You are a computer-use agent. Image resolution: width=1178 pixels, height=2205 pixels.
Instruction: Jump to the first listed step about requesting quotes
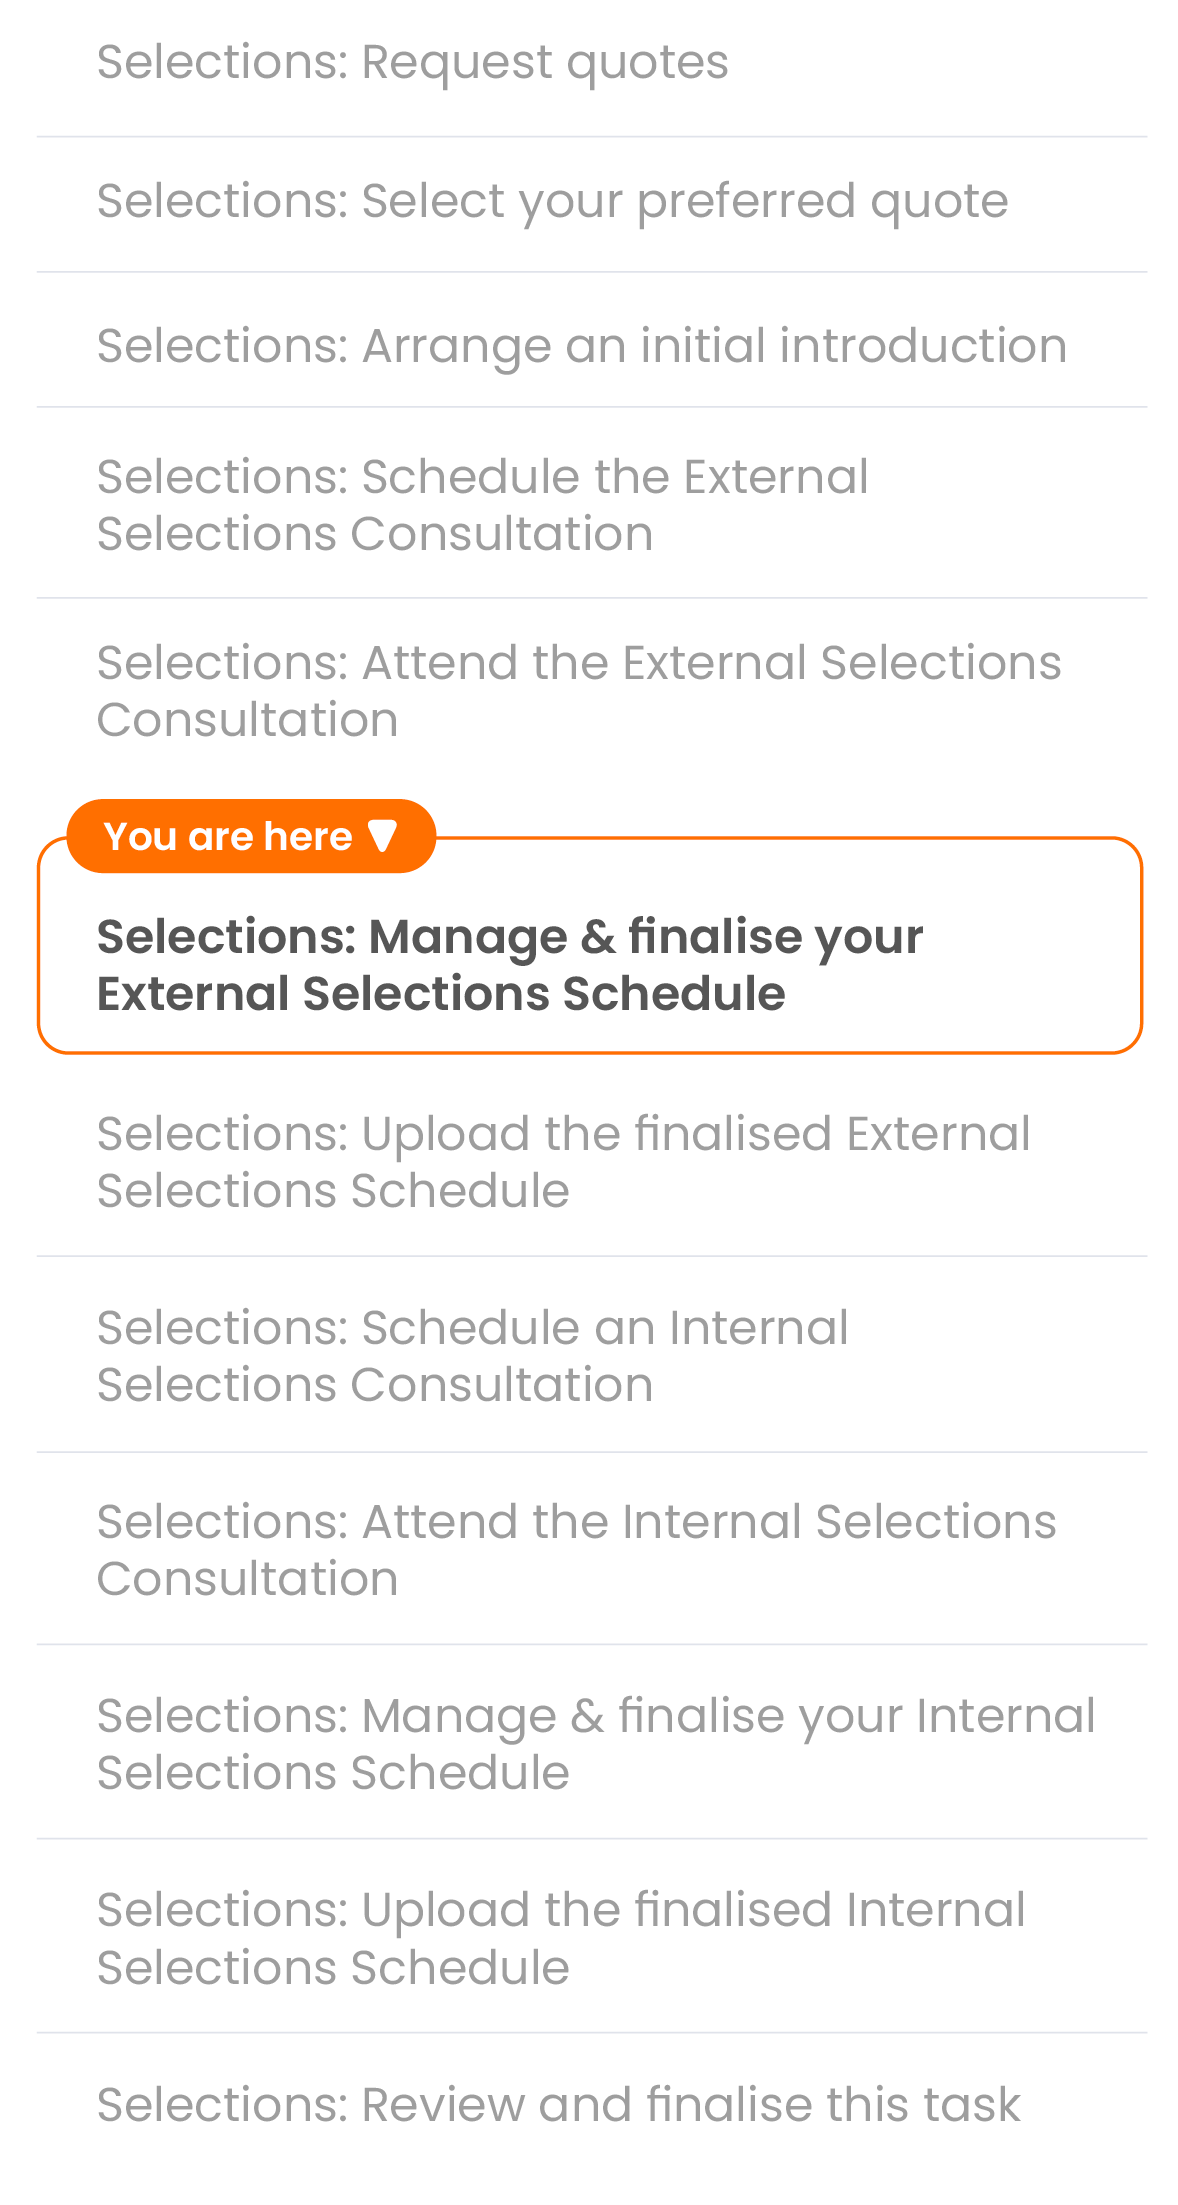click(x=412, y=62)
